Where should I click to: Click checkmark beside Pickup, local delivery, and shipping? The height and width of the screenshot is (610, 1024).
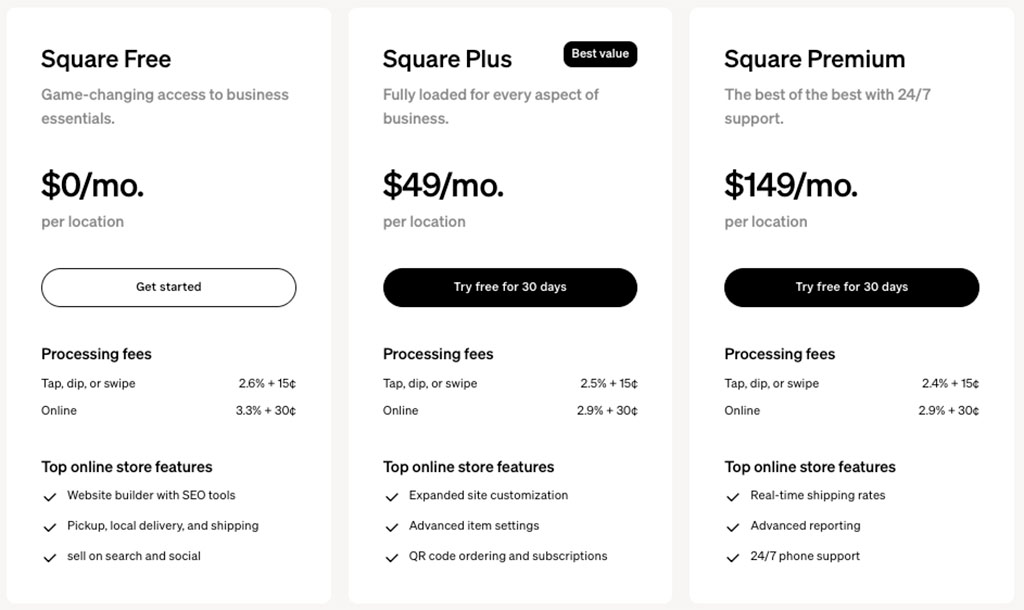point(49,527)
